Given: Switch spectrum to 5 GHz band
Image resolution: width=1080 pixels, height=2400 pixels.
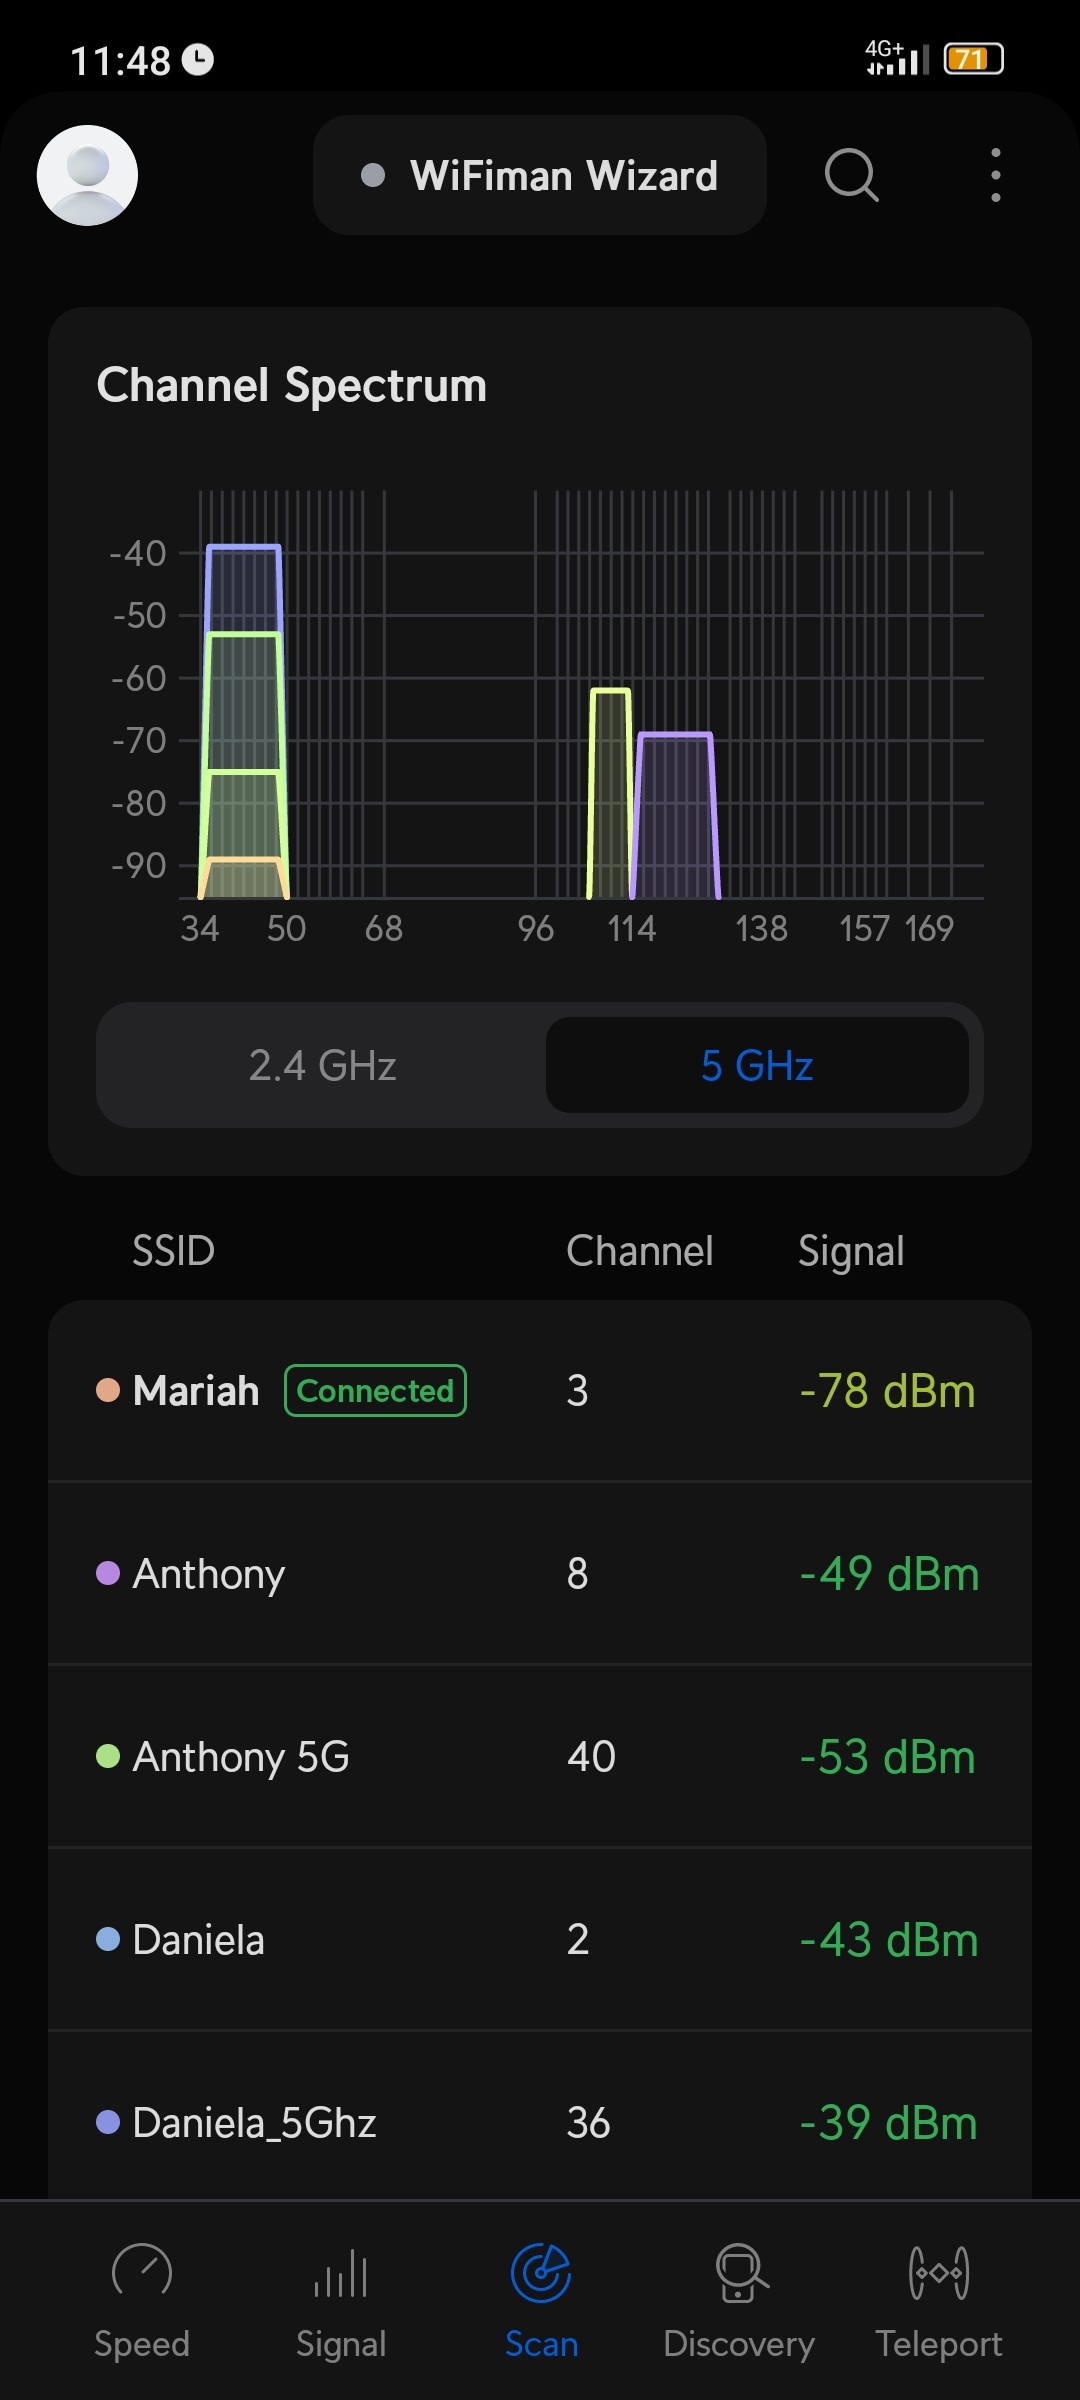Looking at the screenshot, I should (757, 1065).
